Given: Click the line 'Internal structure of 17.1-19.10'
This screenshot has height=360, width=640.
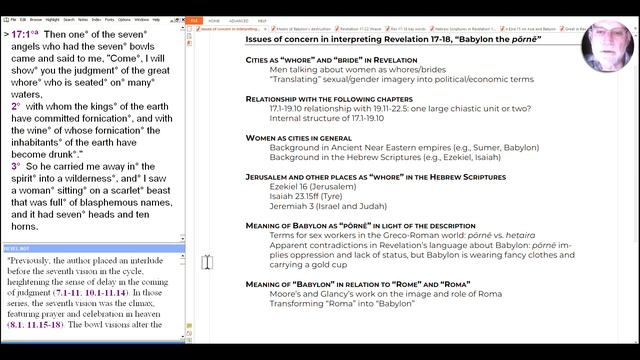Looking at the screenshot, I should [x=327, y=118].
